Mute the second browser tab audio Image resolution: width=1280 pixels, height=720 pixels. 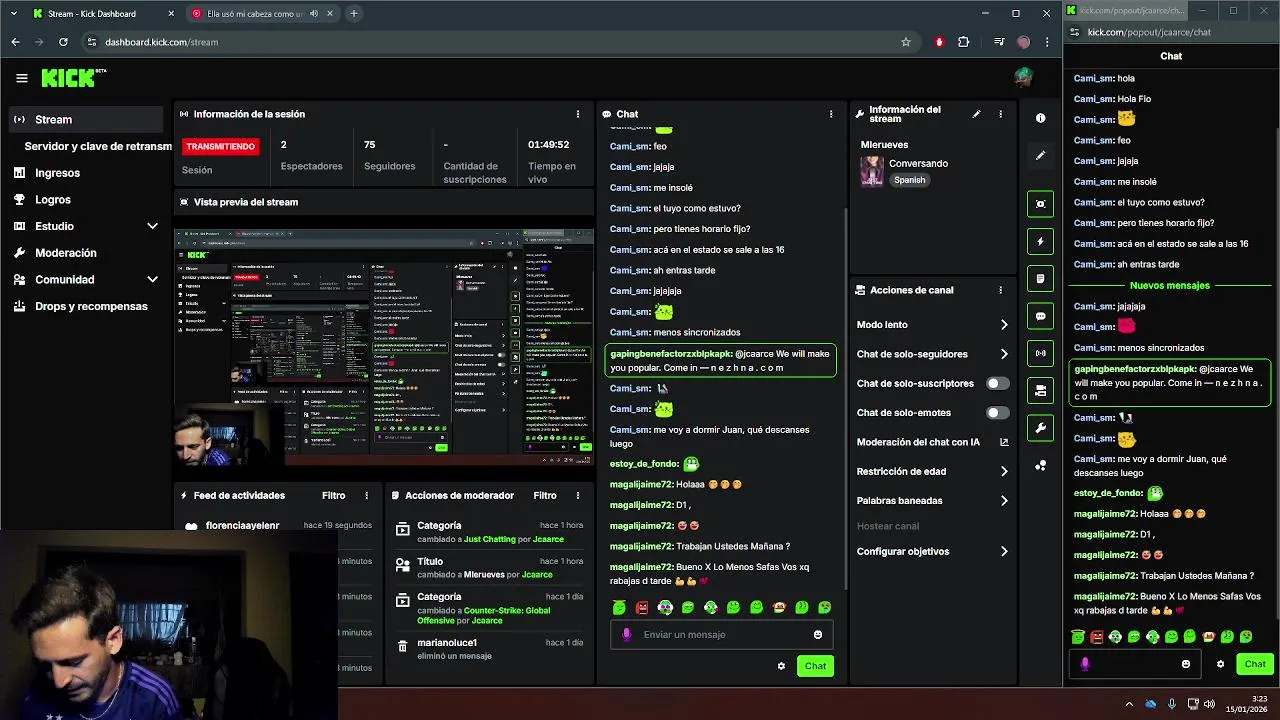[x=314, y=14]
